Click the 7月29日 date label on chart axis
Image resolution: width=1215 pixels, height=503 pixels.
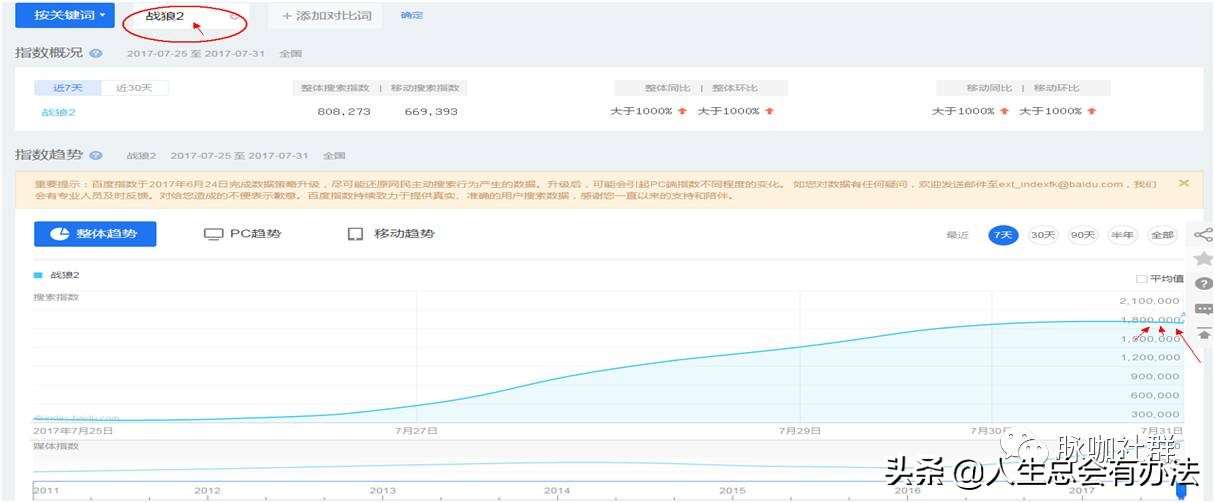tap(800, 431)
